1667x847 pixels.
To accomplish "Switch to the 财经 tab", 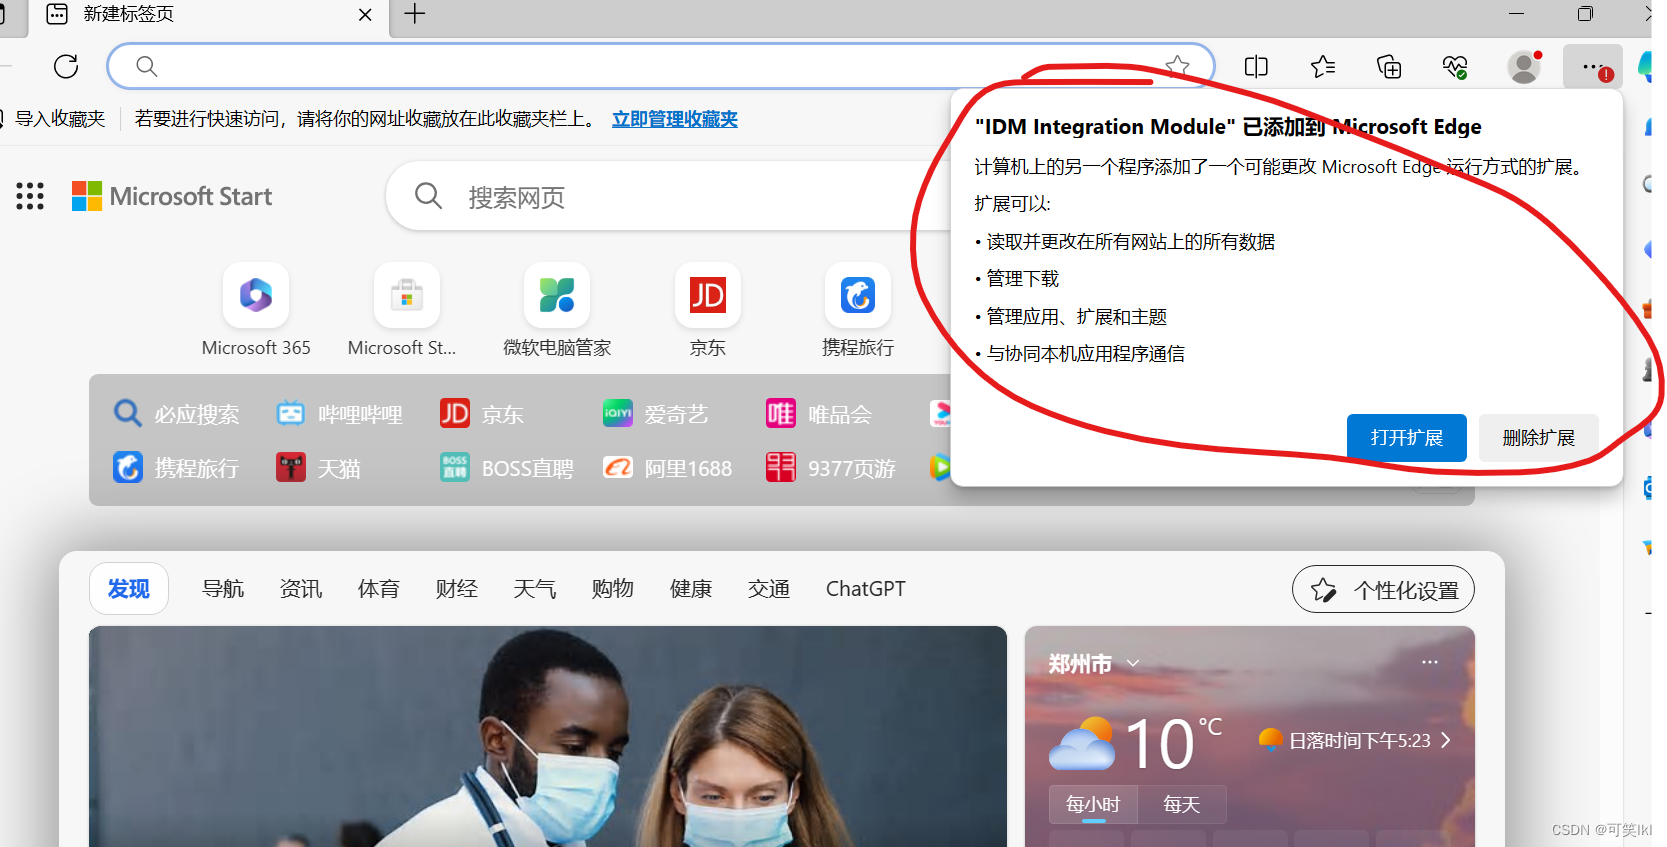I will tap(457, 589).
